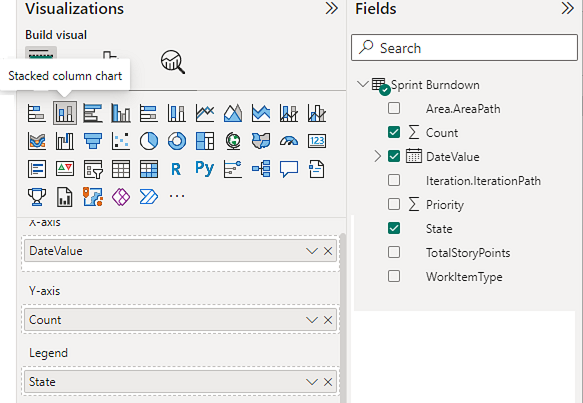Viewport: 583px width, 403px height.
Task: Select the donut chart visual
Action: pos(177,141)
